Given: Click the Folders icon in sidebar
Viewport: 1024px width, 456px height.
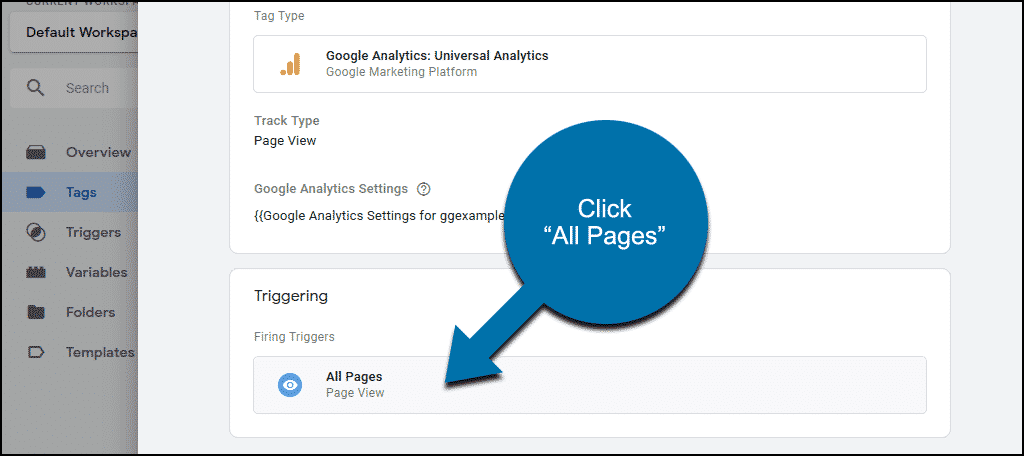Looking at the screenshot, I should [35, 312].
